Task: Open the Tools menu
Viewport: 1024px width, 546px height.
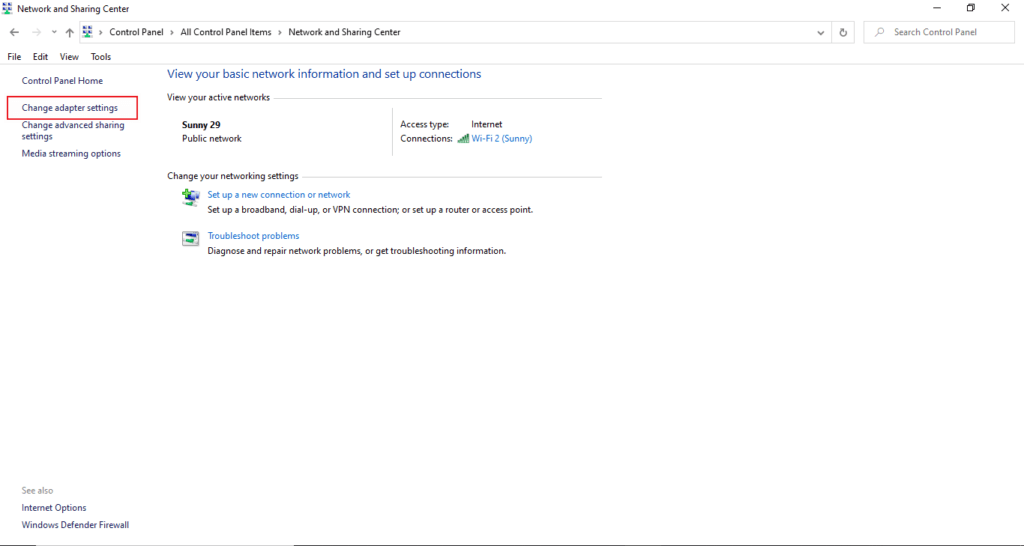Action: click(101, 57)
